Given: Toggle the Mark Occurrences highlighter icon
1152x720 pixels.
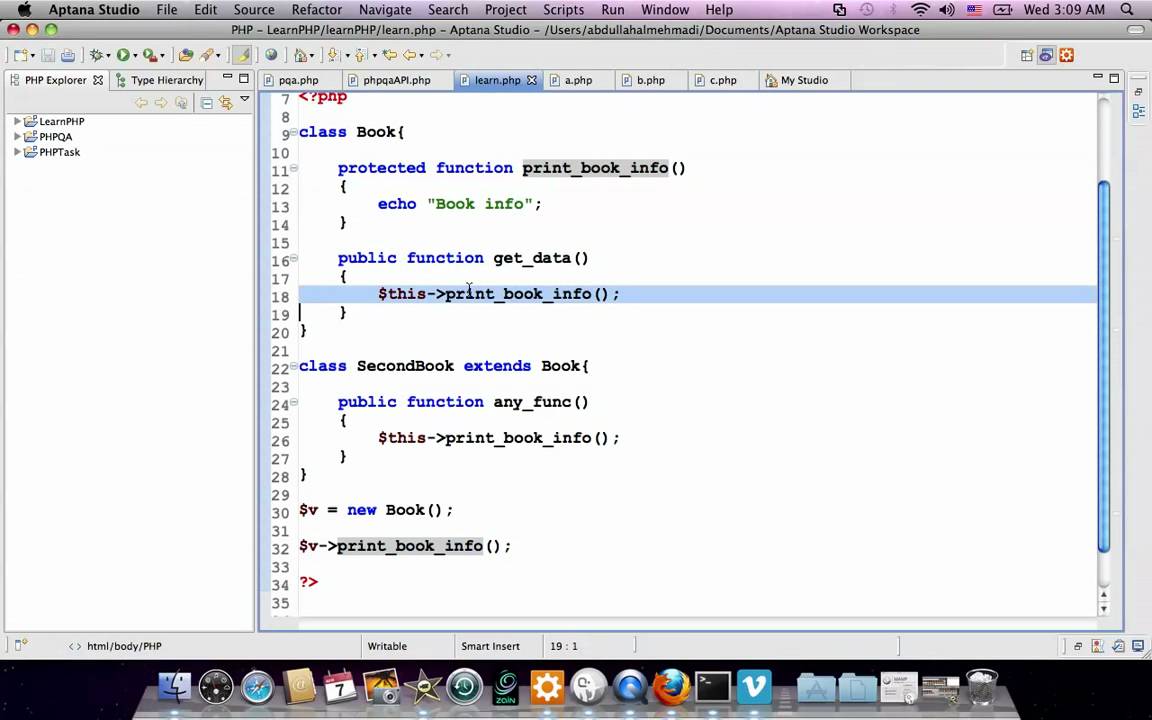Looking at the screenshot, I should pyautogui.click(x=242, y=55).
